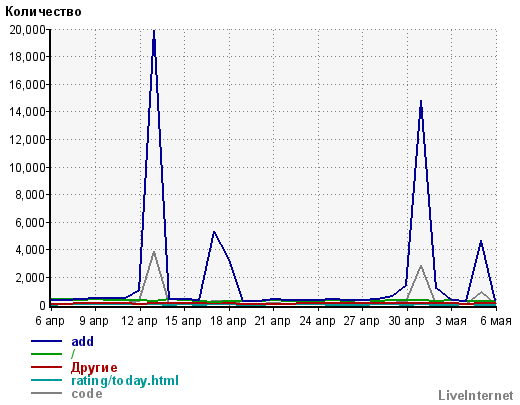Click the green '/' legend line swatch
Viewport: 520px width, 405px height.
(x=46, y=354)
